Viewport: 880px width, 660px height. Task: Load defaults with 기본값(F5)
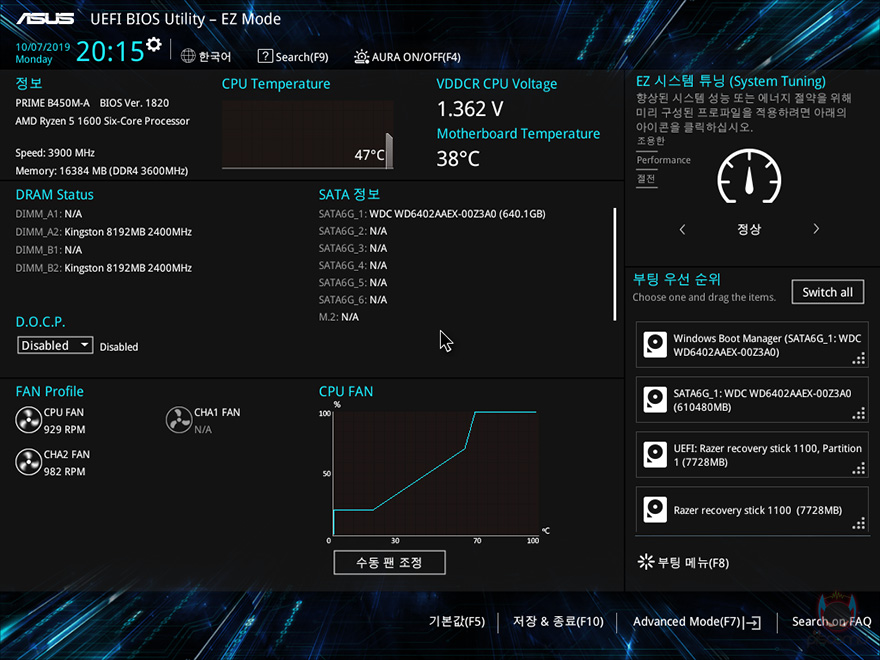coord(456,621)
